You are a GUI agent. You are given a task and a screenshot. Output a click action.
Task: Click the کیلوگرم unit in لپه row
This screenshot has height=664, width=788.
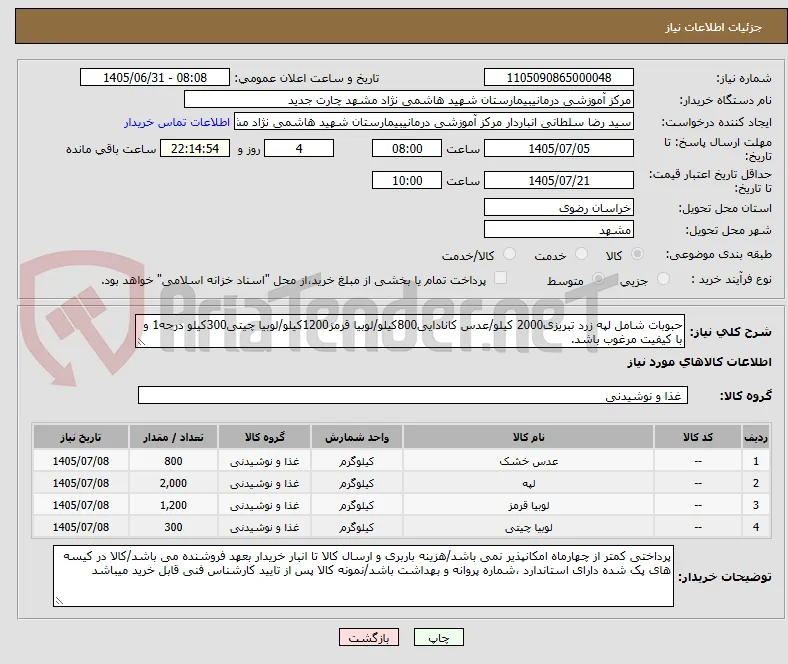357,483
